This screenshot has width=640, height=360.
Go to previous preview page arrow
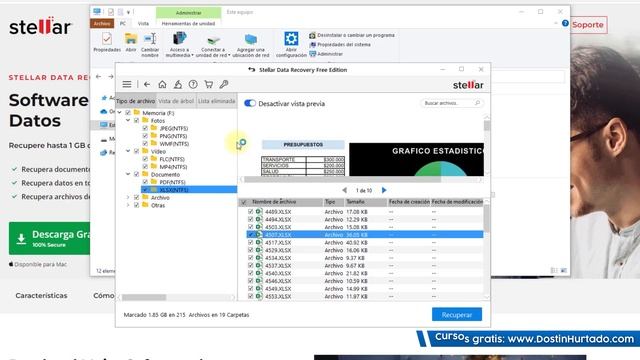(x=344, y=190)
